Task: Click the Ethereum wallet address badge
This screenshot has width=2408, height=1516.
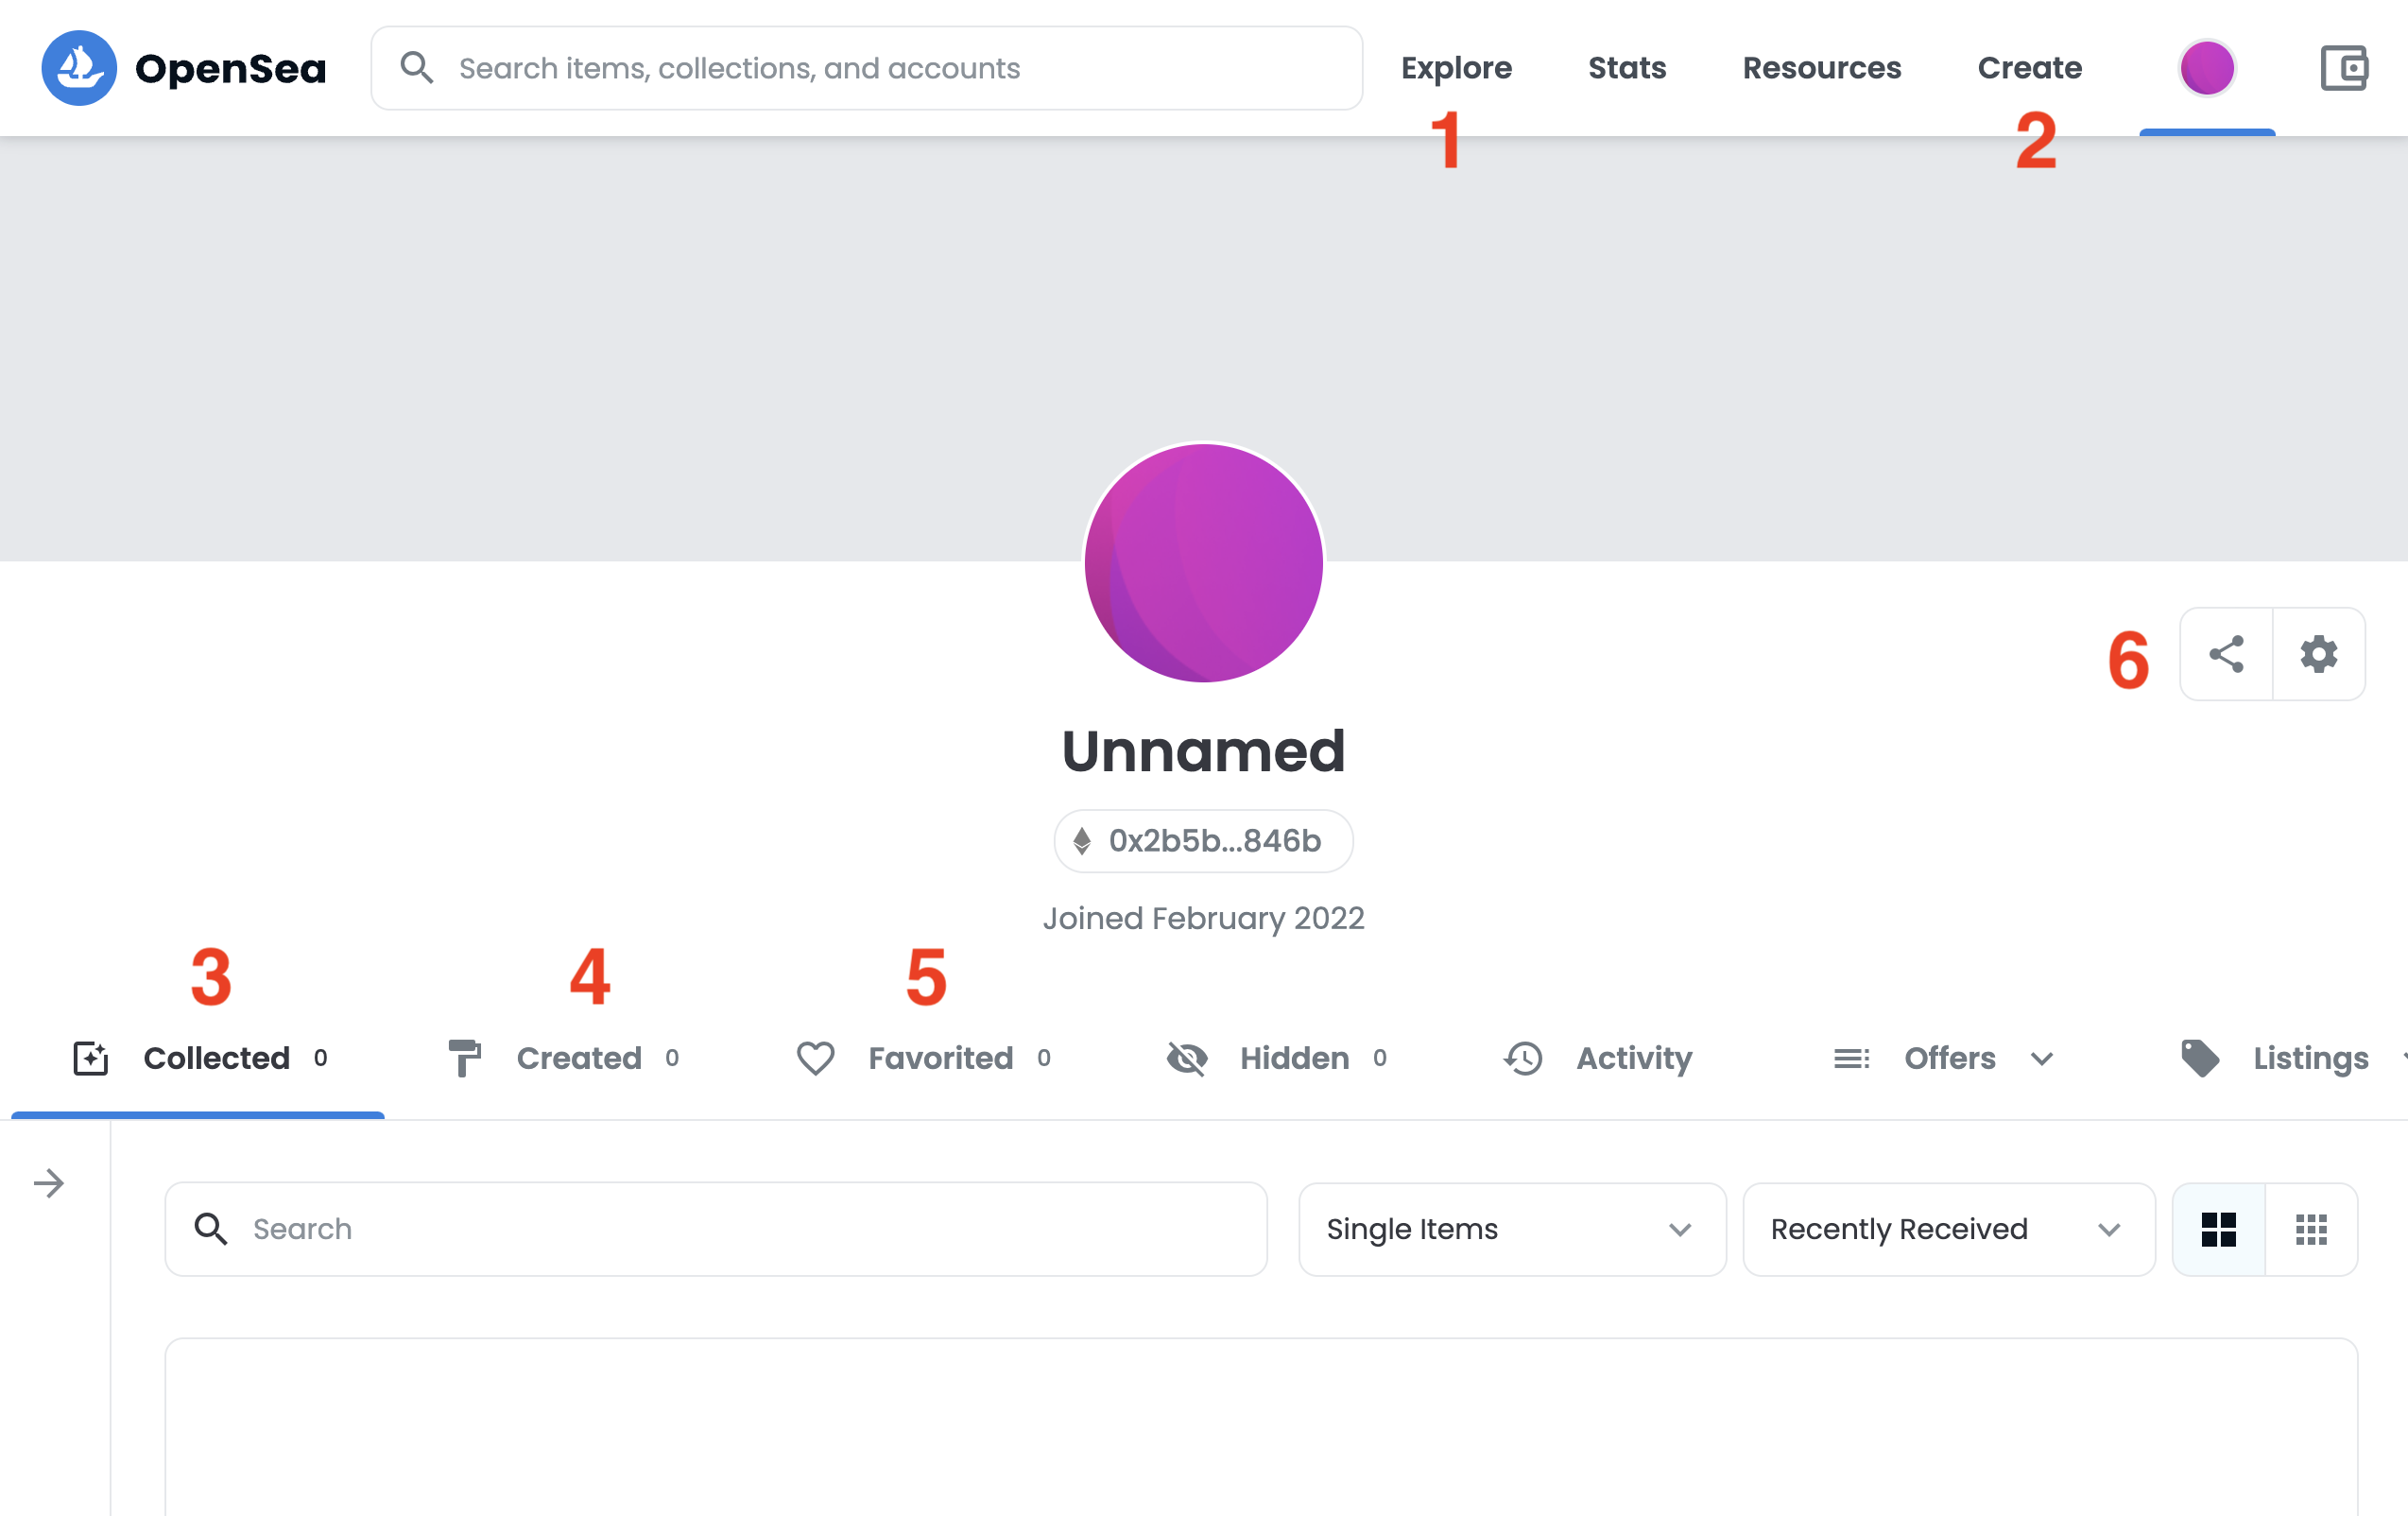Action: click(1203, 841)
